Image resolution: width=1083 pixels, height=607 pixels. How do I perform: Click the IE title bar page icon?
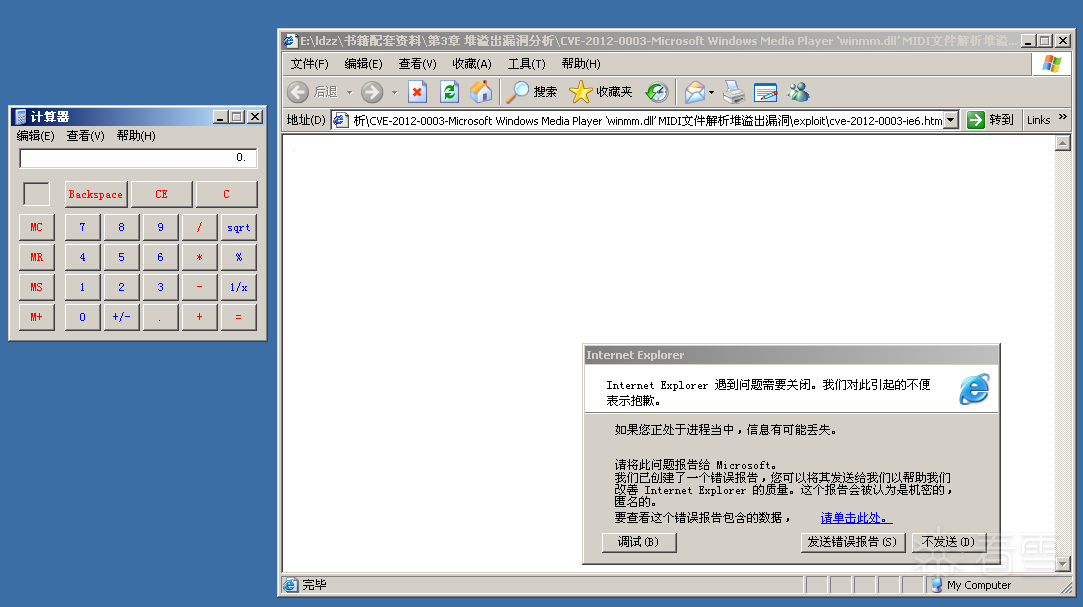pos(291,41)
